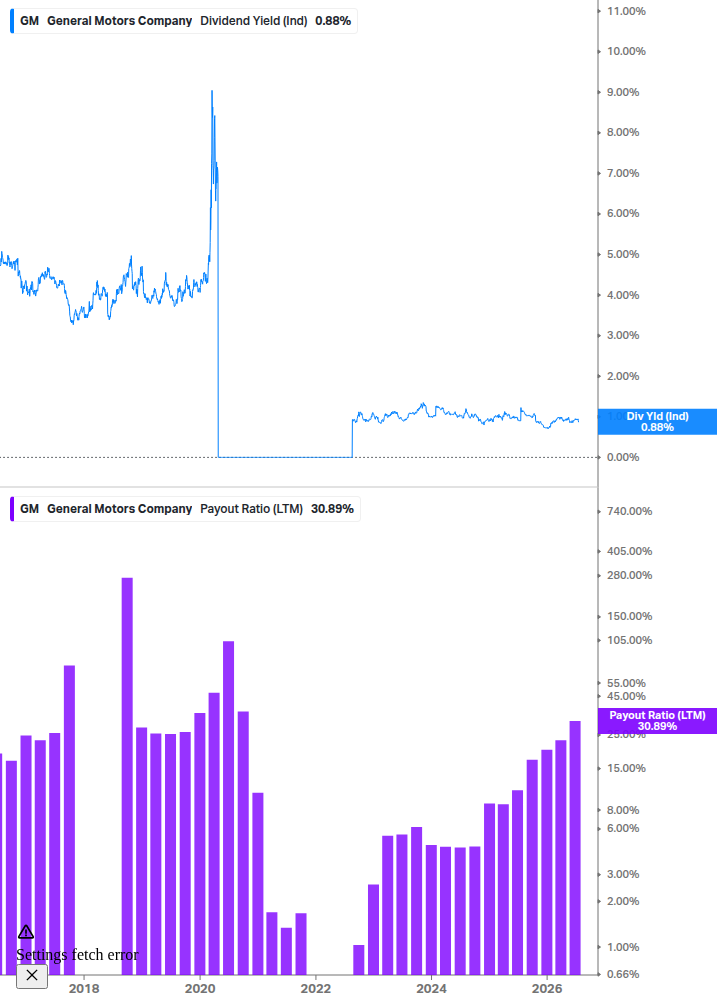The image size is (717, 1005).
Task: Click the dividend yield spike peak at about 9%
Action: click(212, 93)
